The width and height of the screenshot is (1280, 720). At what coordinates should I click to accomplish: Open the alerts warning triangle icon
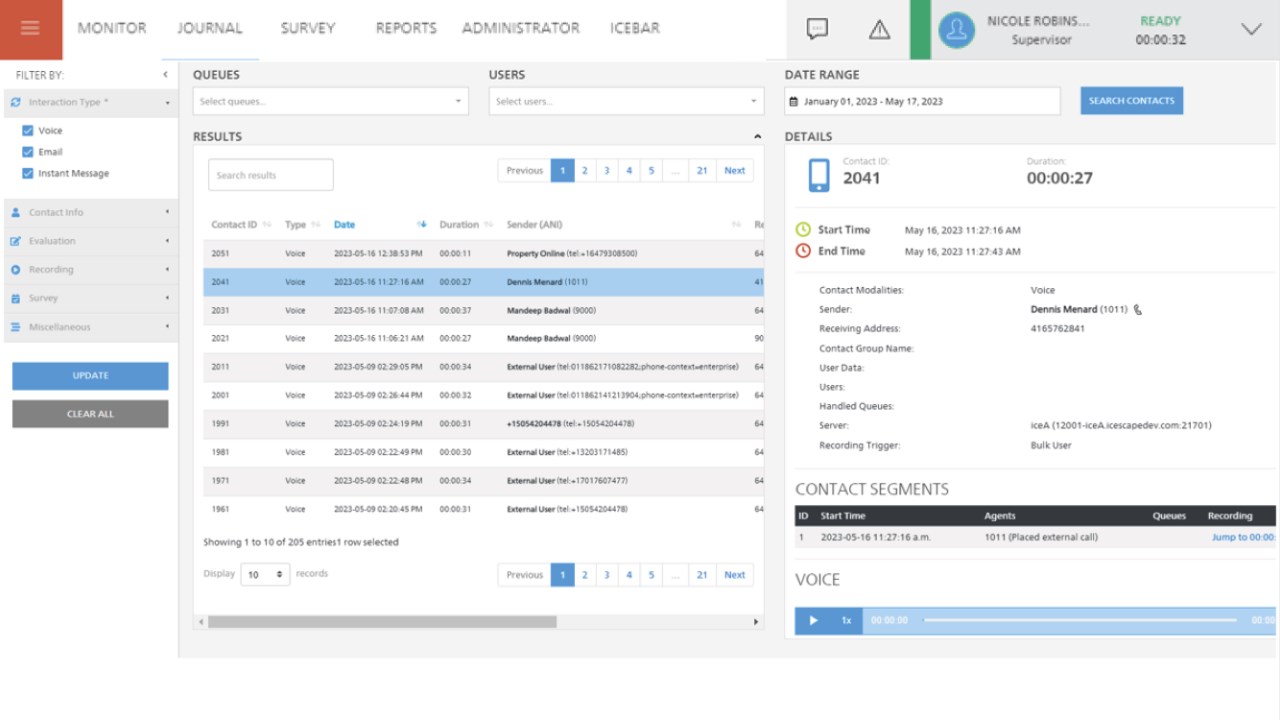[879, 30]
